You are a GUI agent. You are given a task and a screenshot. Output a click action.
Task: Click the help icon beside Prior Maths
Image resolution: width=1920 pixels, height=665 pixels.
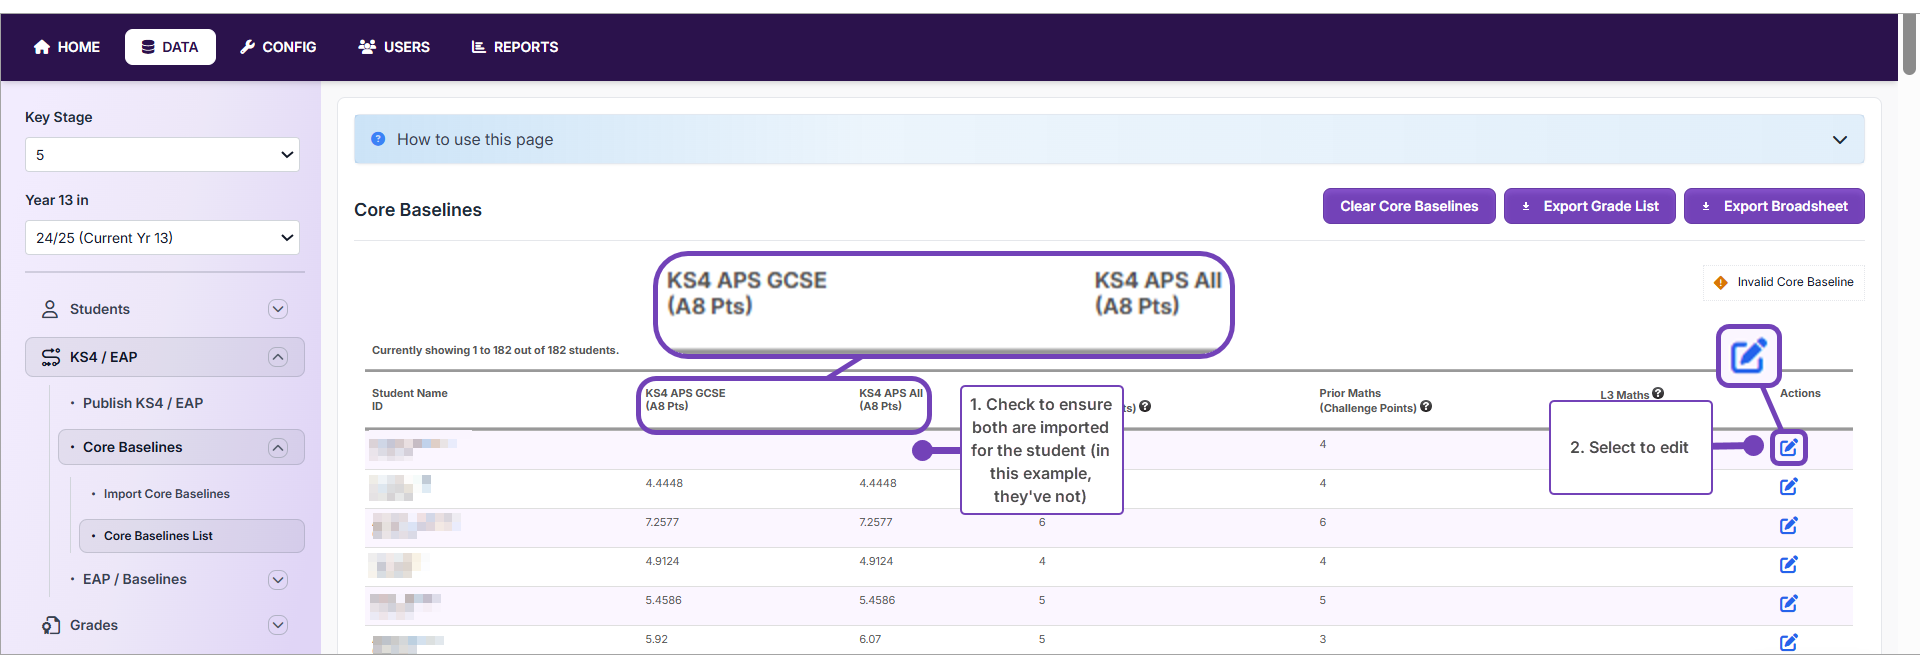coord(1426,407)
